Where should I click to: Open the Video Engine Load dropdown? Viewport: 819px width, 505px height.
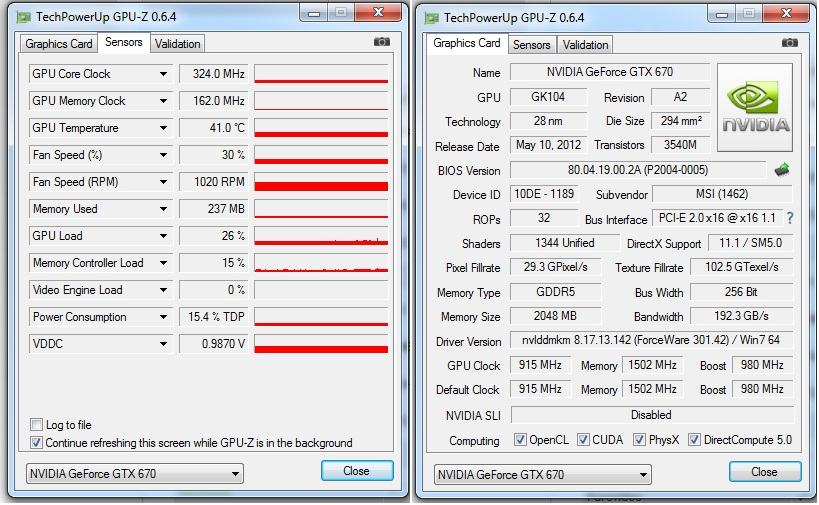click(x=163, y=290)
